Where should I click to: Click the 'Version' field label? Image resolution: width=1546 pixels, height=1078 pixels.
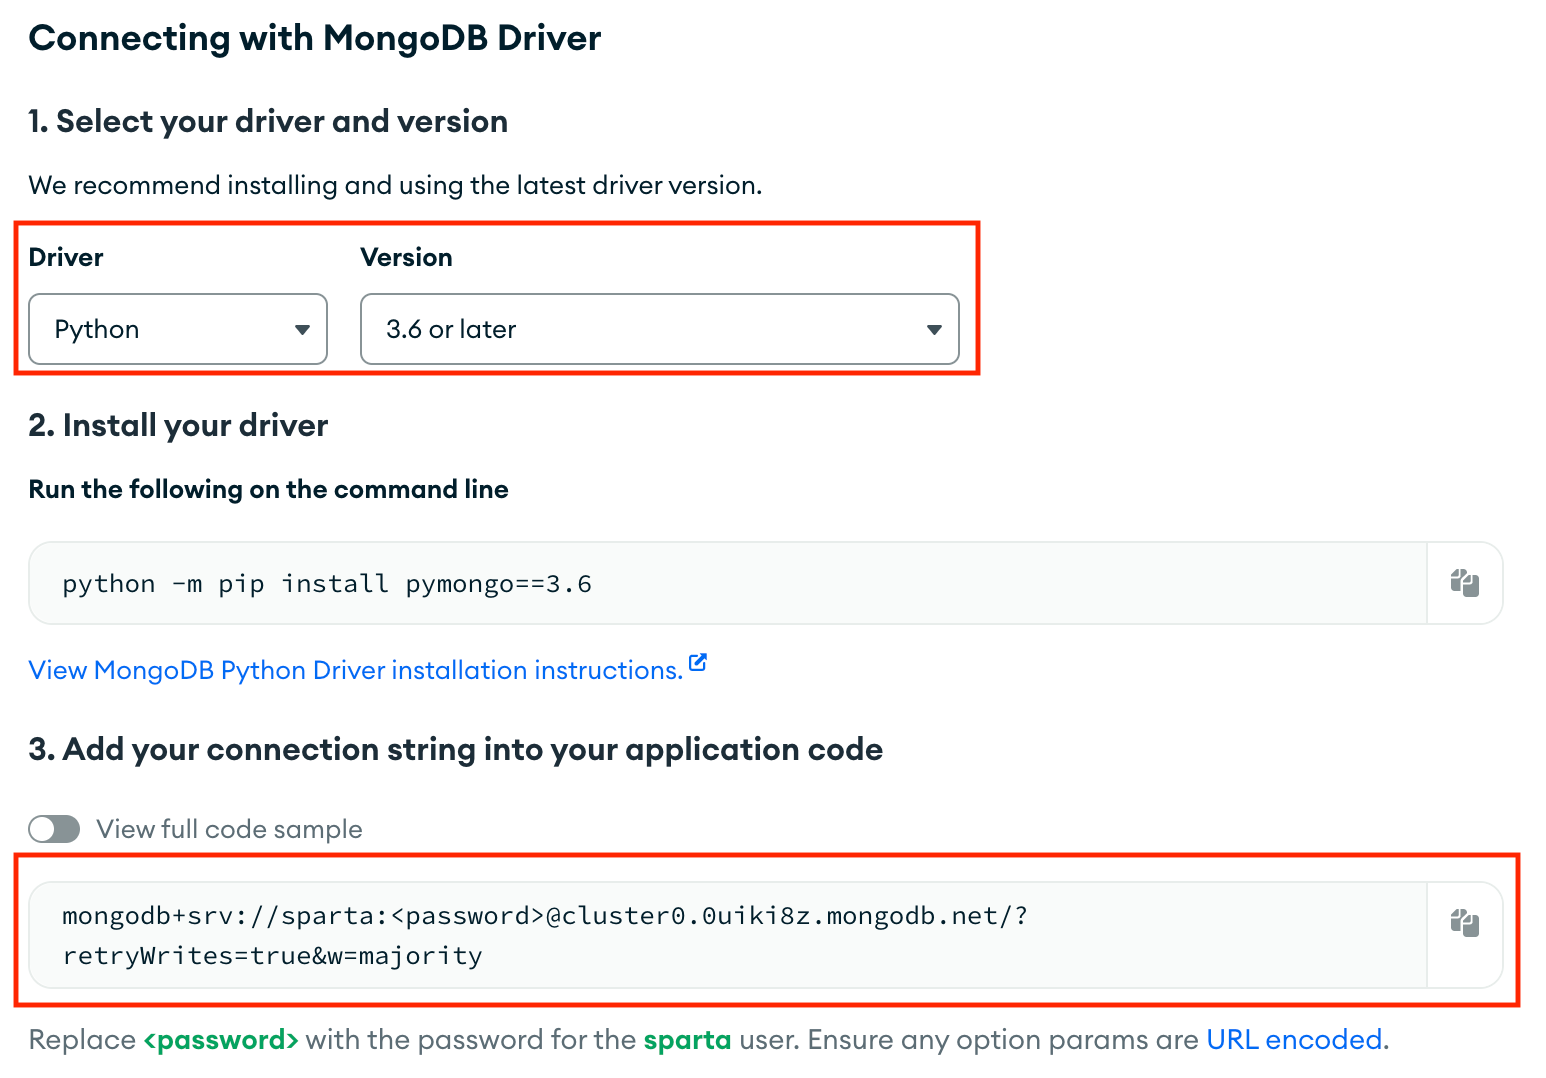pos(406,257)
